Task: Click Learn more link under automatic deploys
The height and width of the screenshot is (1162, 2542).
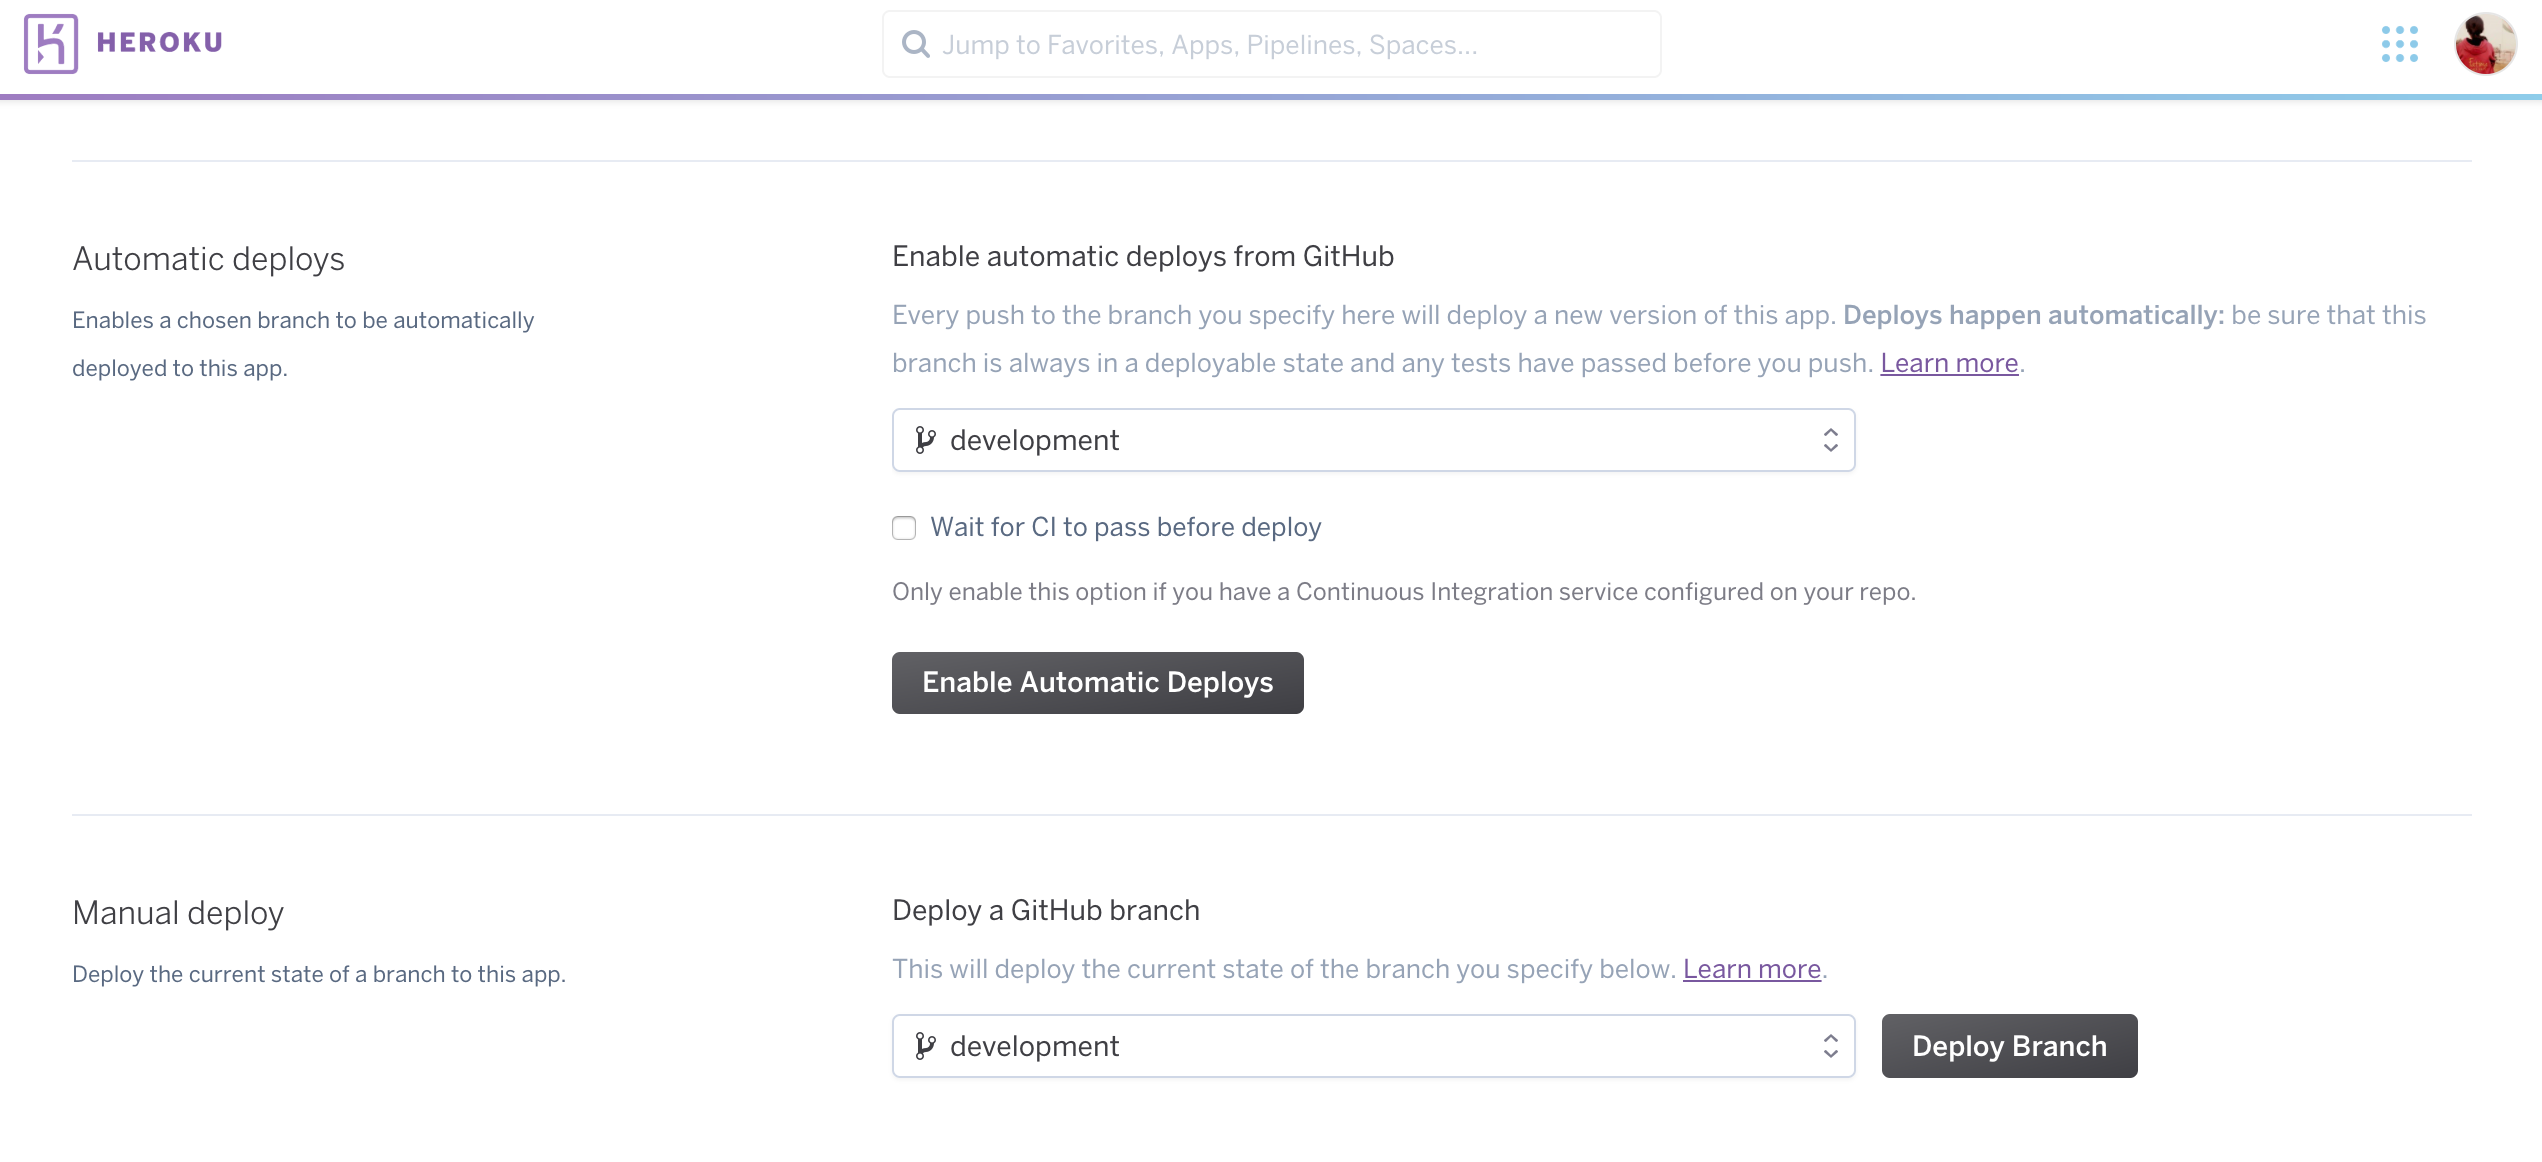Action: click(x=1949, y=361)
